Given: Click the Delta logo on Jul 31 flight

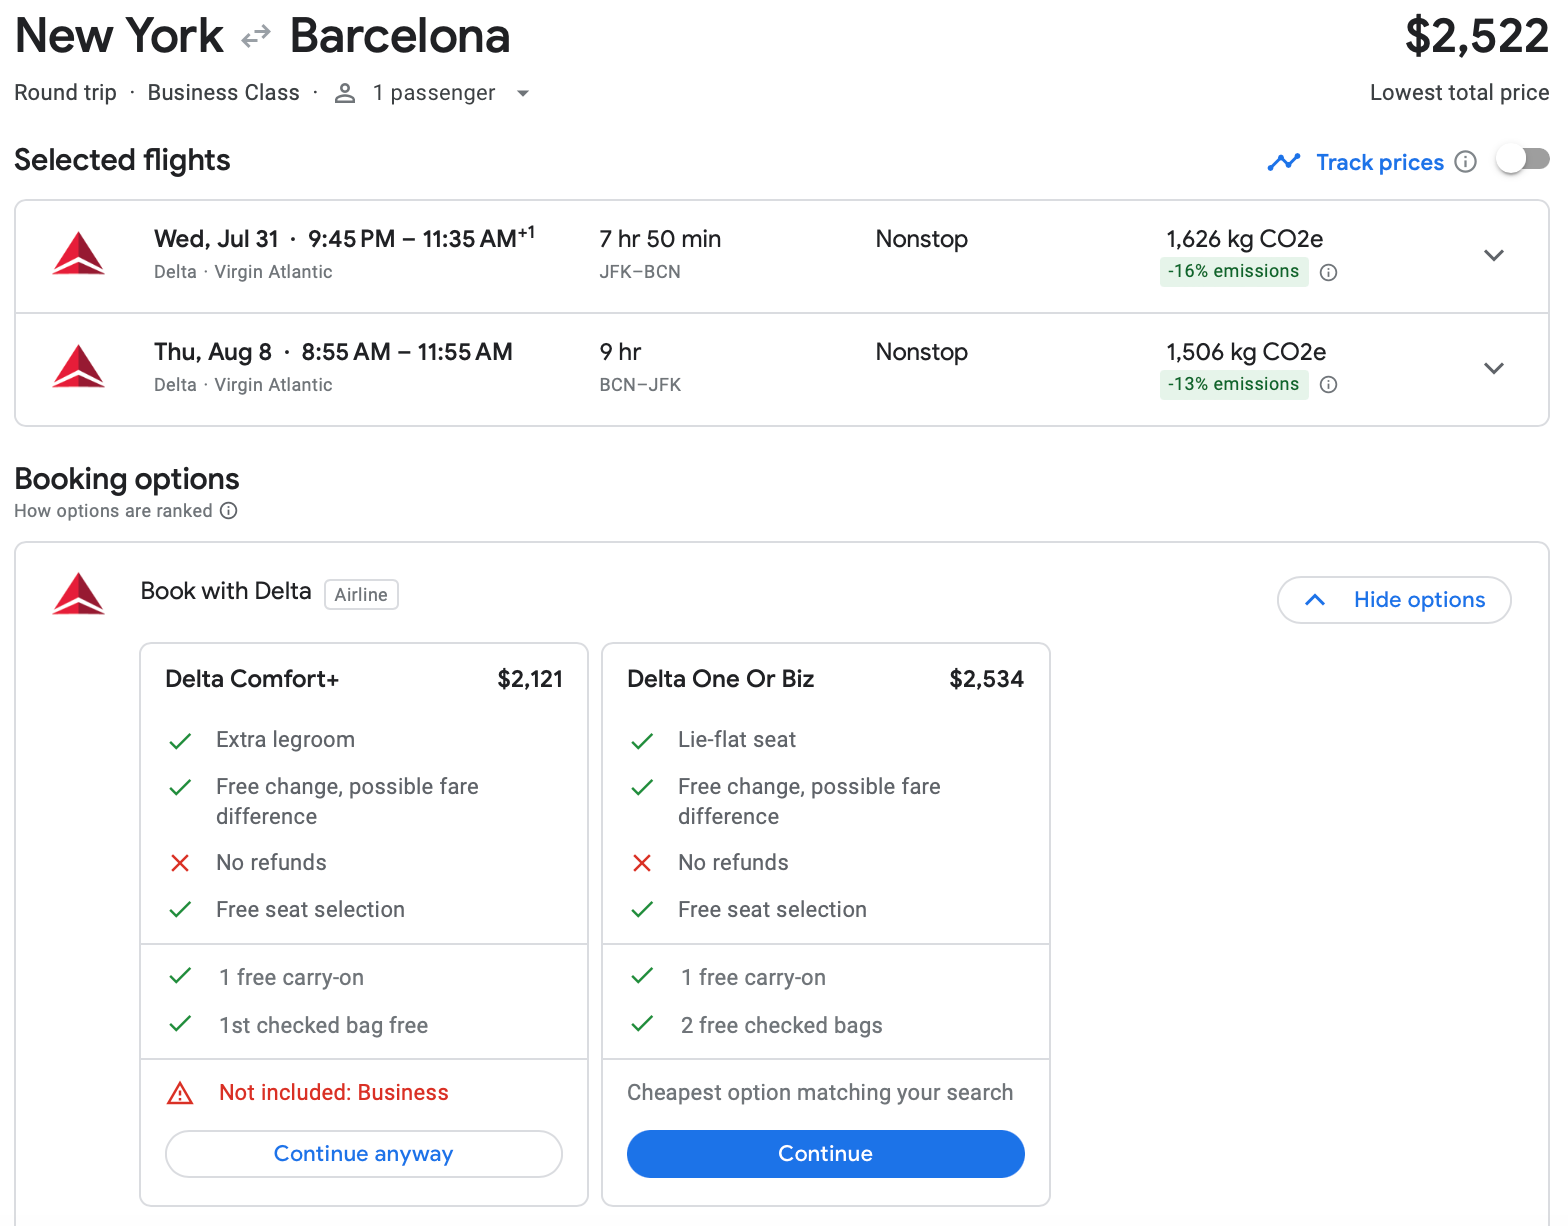Looking at the screenshot, I should (x=78, y=254).
